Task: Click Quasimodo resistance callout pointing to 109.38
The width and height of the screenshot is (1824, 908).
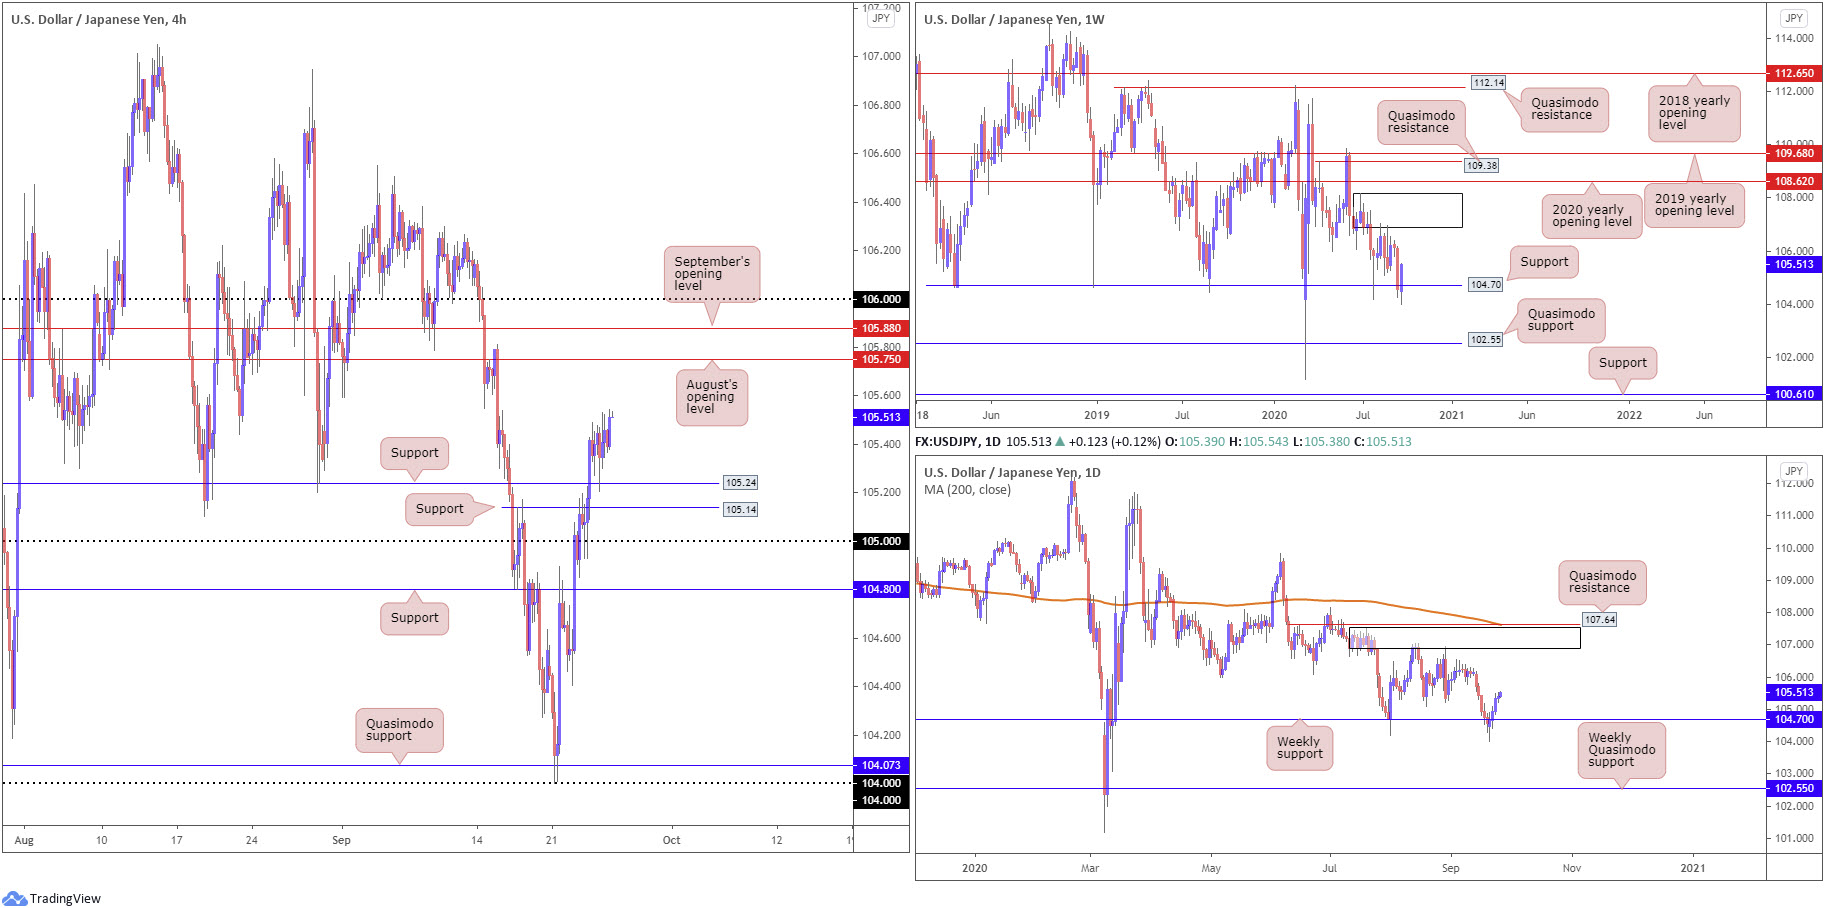Action: point(1421,122)
